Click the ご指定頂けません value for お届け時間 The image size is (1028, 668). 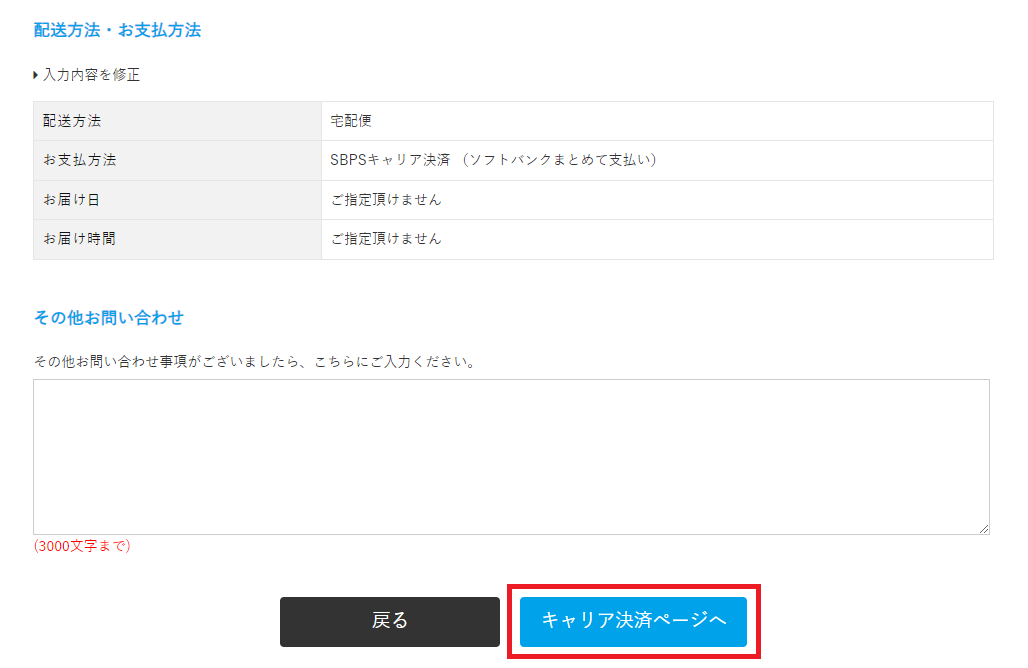point(386,239)
